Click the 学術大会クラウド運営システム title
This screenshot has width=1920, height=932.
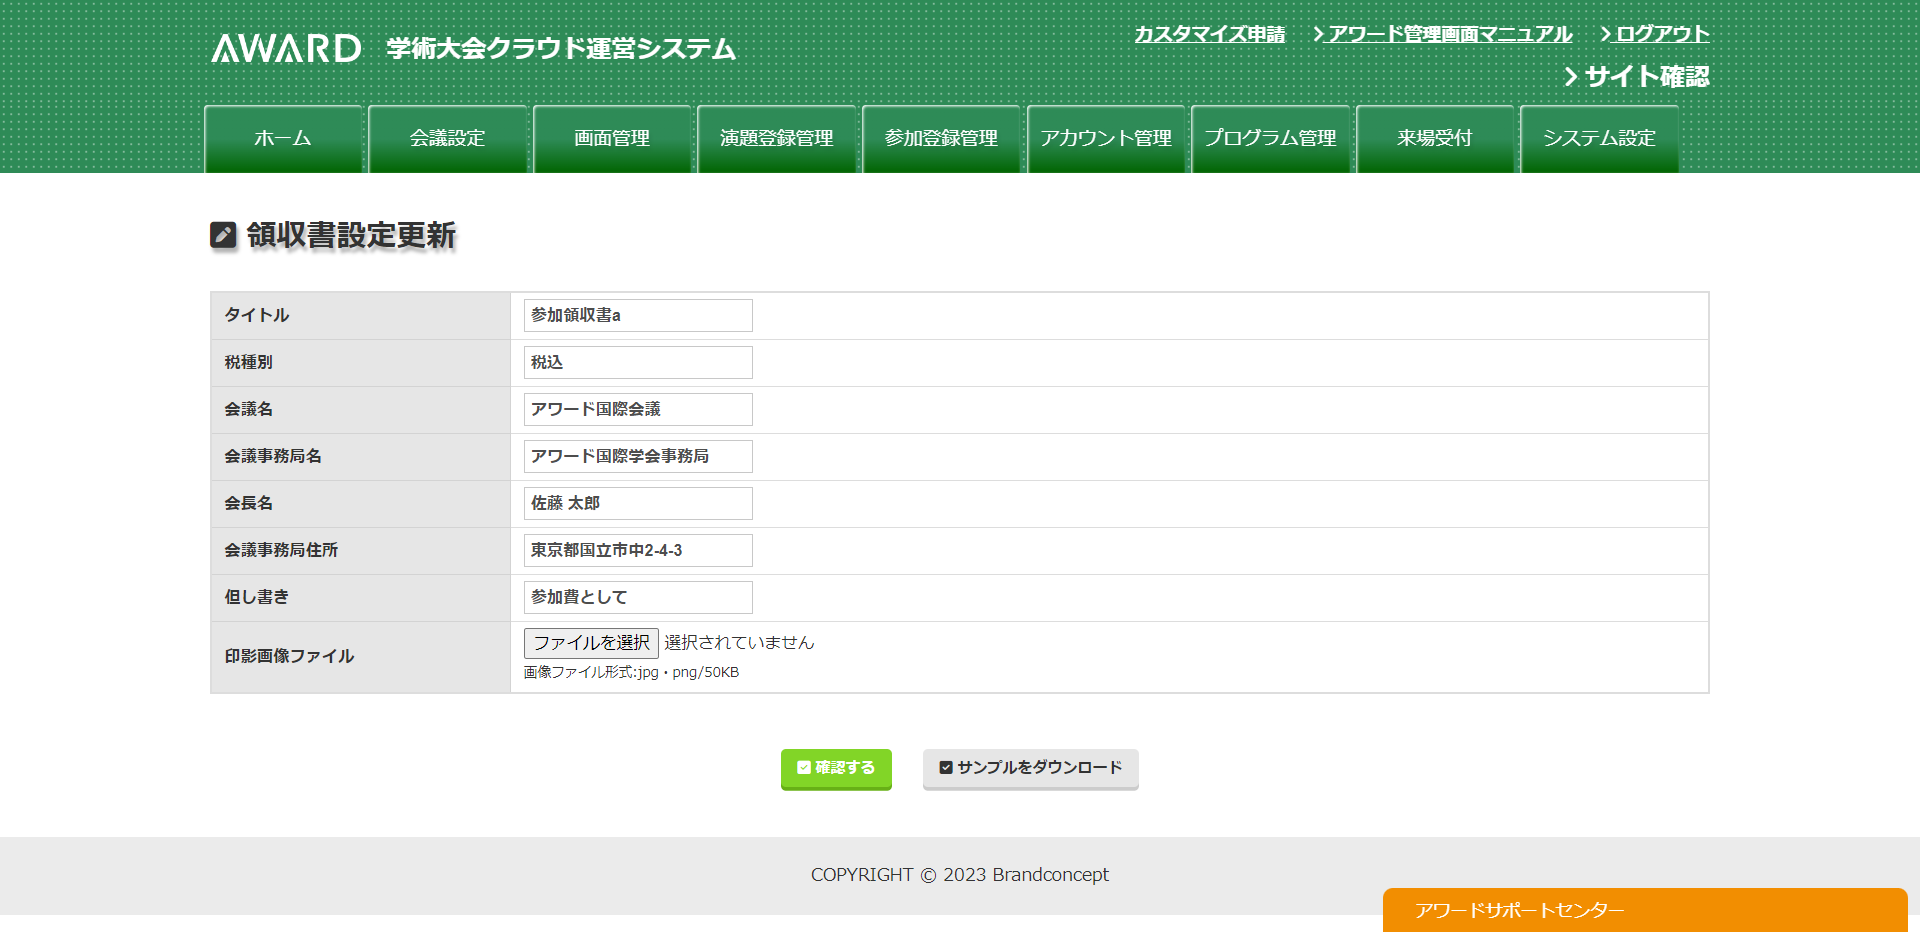click(x=561, y=49)
